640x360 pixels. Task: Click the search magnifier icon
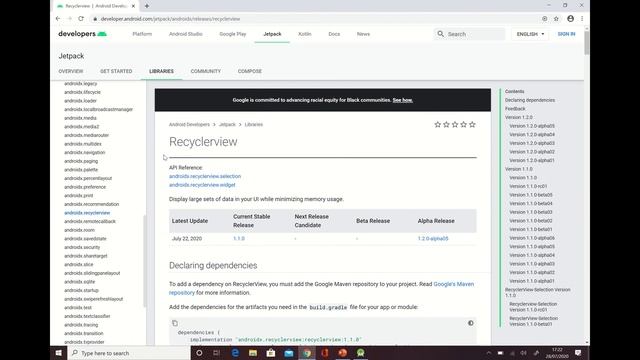point(440,34)
